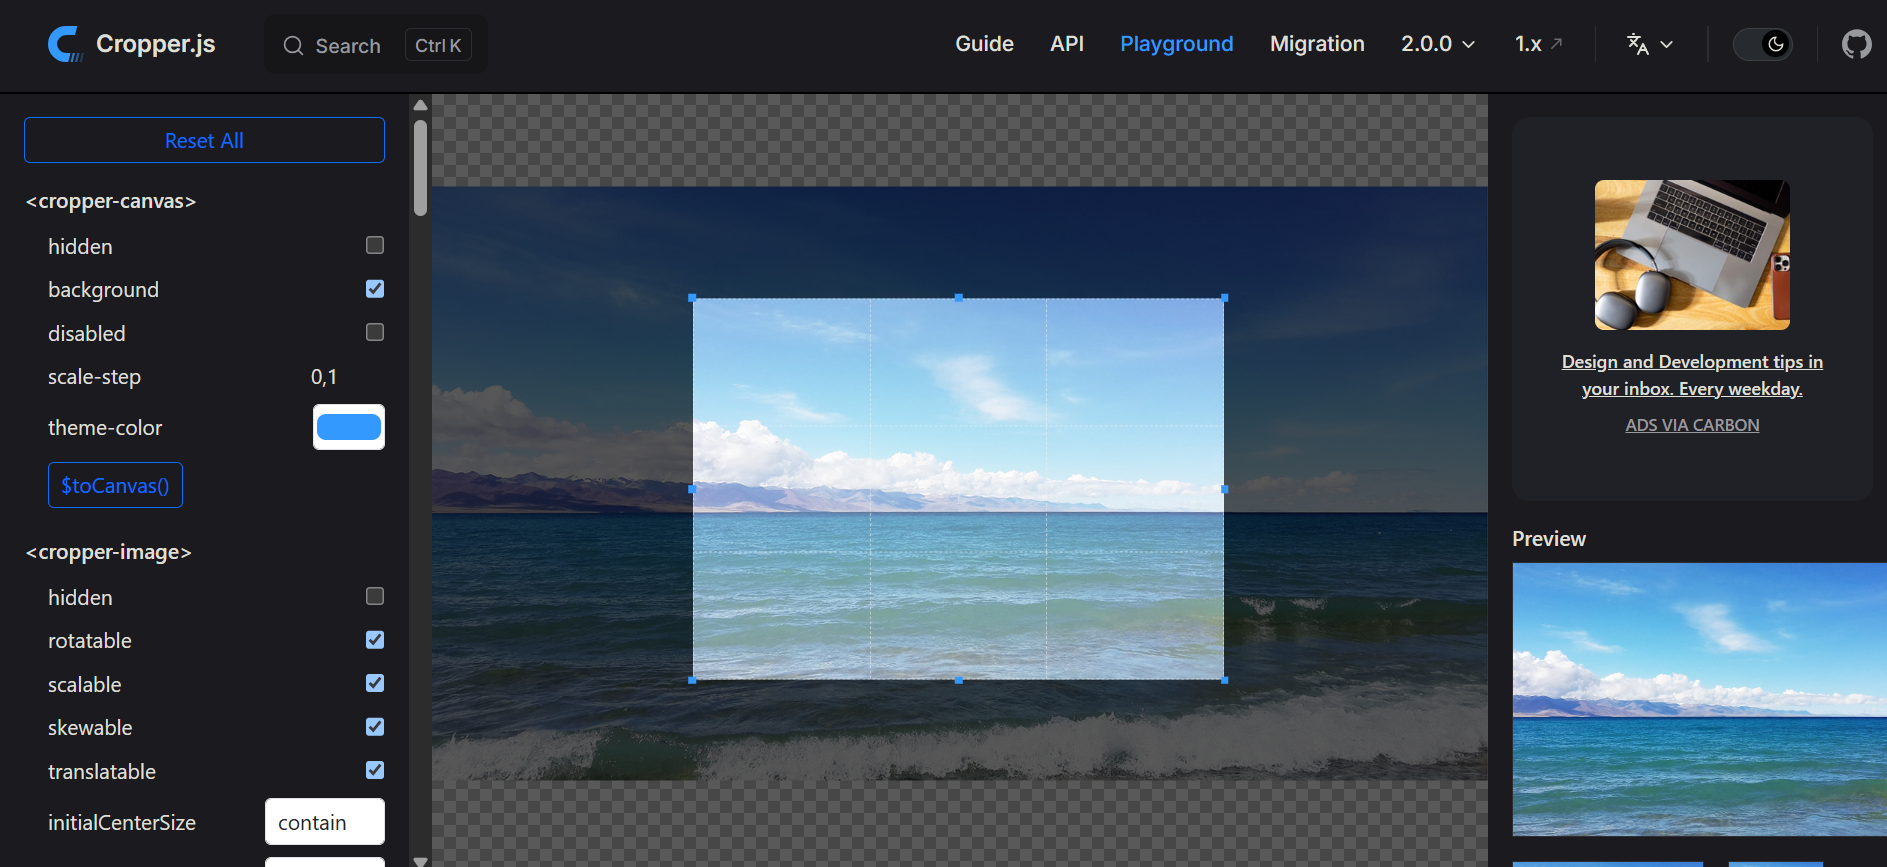The width and height of the screenshot is (1887, 867).
Task: Uncheck the rotatable checkbox
Action: click(375, 640)
